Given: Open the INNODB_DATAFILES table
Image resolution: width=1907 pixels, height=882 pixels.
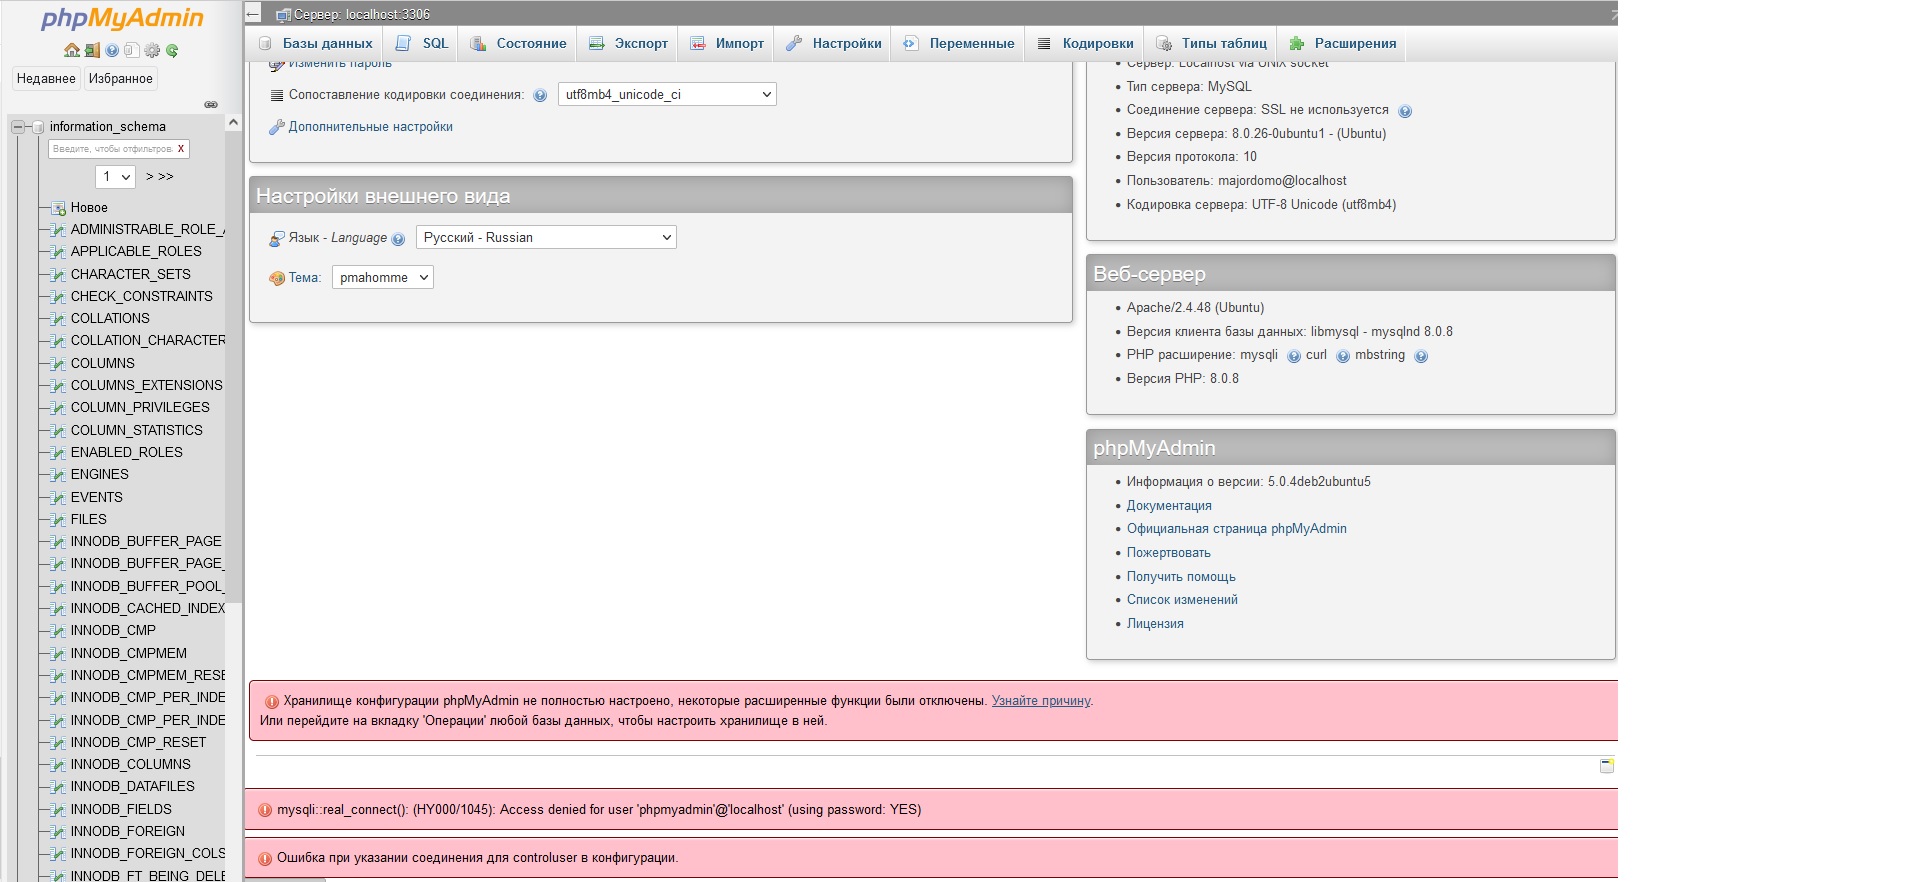Looking at the screenshot, I should (133, 787).
